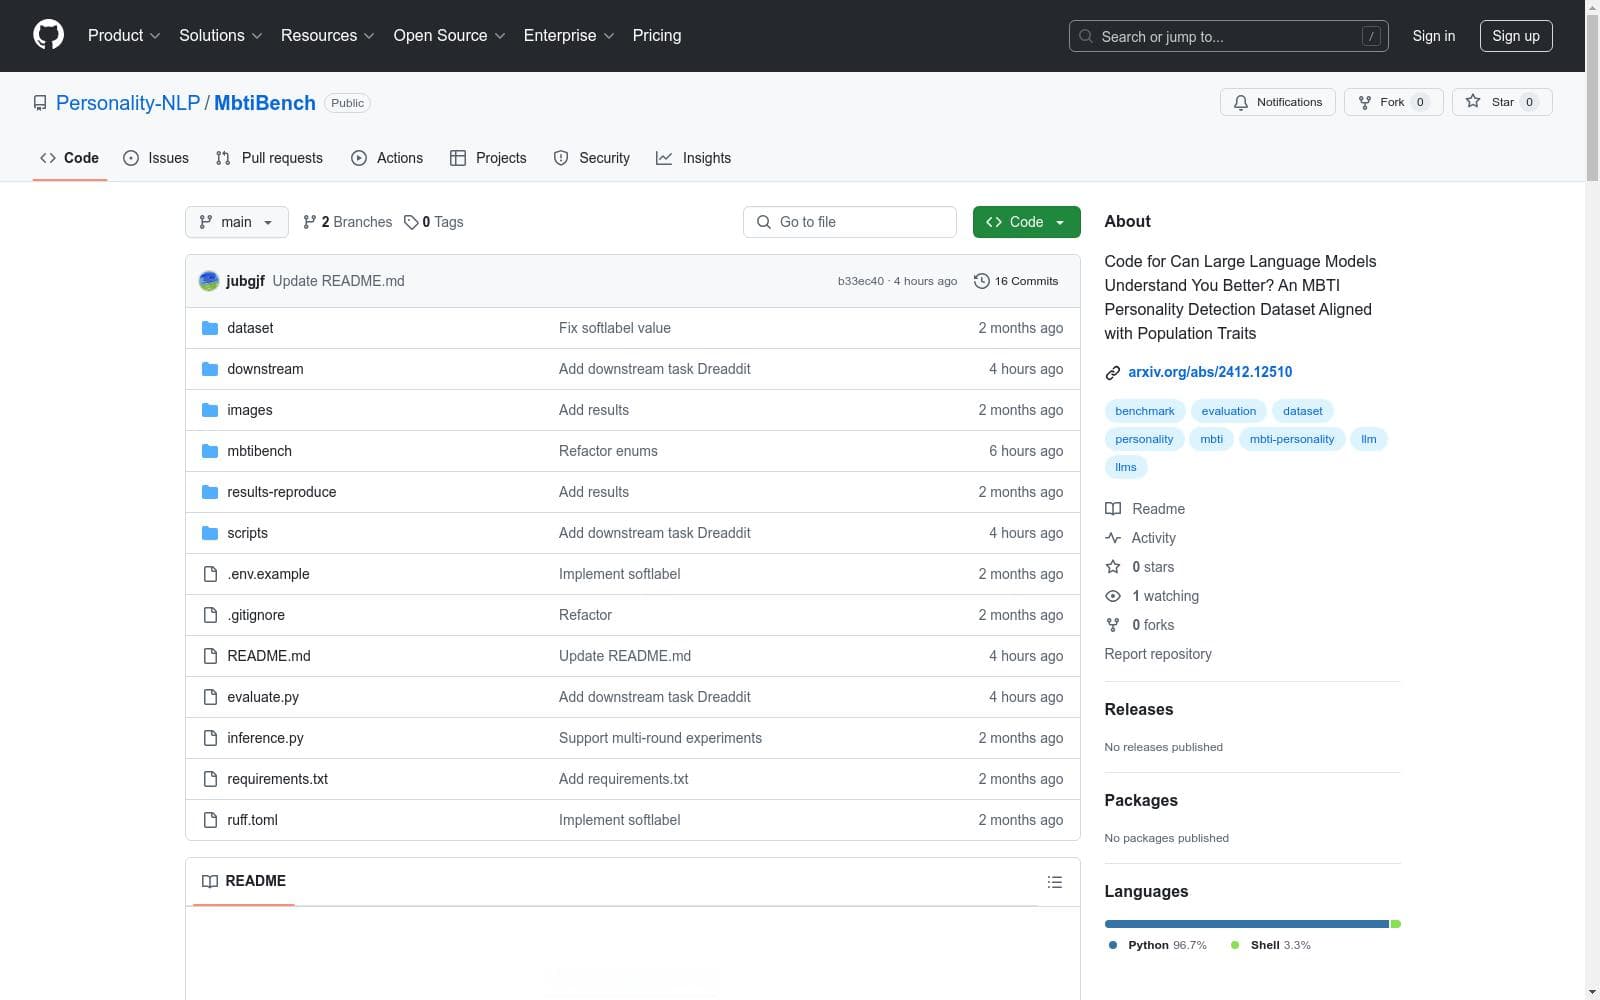The height and width of the screenshot is (1000, 1600).
Task: Click the link icon beside arxiv URL
Action: [x=1113, y=373]
